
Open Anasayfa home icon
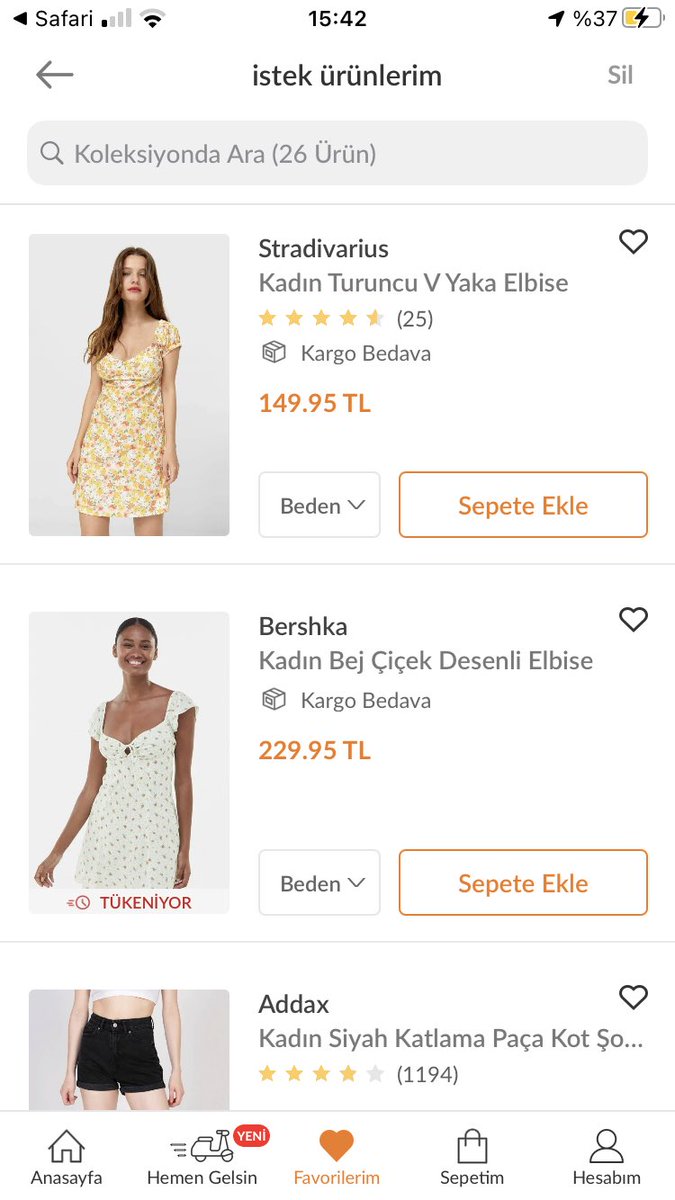66,1146
